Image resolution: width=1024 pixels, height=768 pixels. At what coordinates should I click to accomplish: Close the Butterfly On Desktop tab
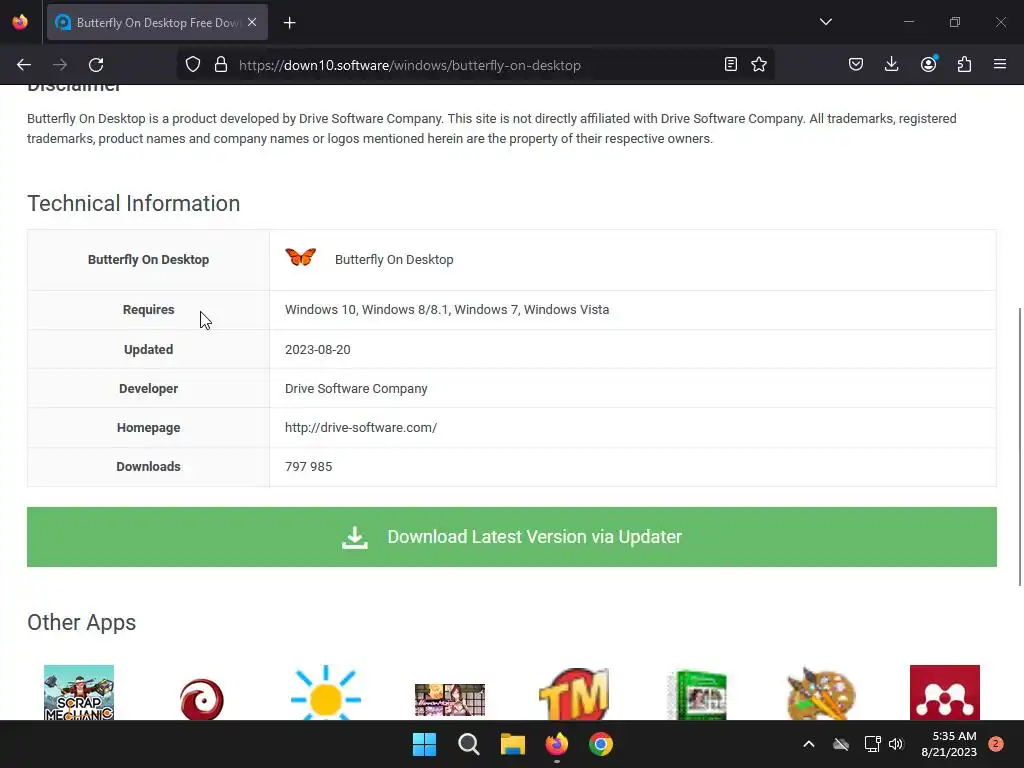coord(252,22)
